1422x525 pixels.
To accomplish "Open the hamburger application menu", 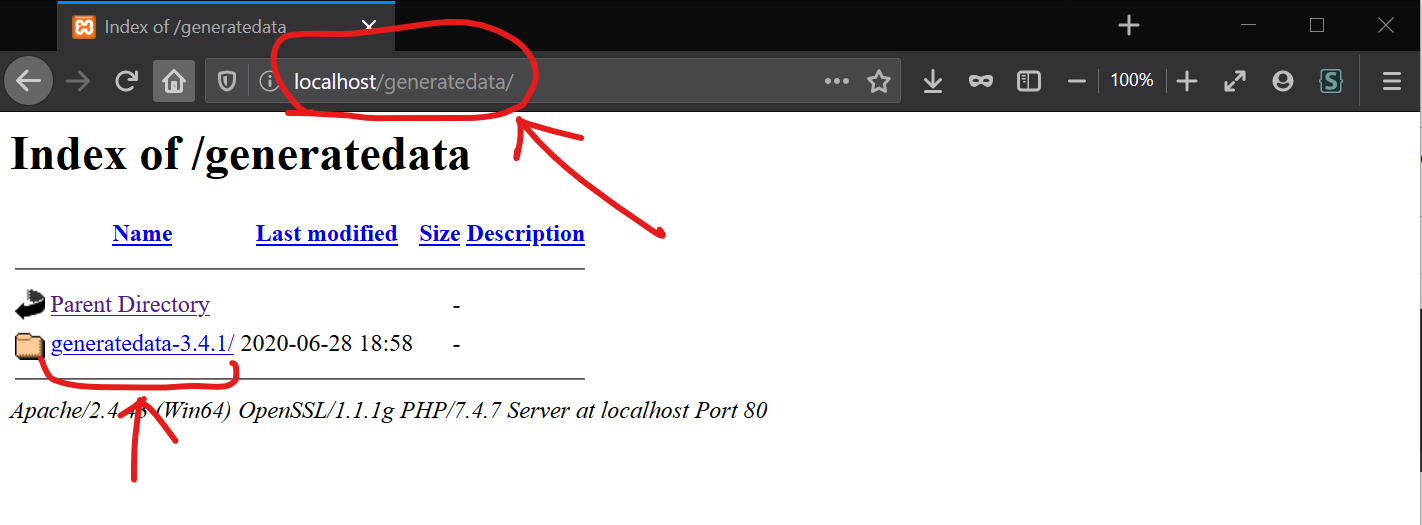I will click(1392, 81).
